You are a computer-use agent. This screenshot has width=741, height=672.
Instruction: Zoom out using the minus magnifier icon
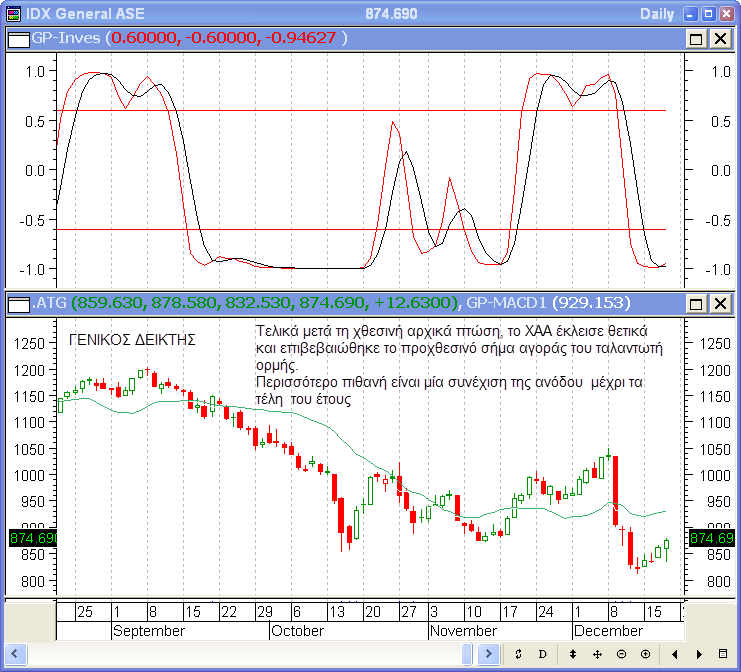pyautogui.click(x=621, y=654)
